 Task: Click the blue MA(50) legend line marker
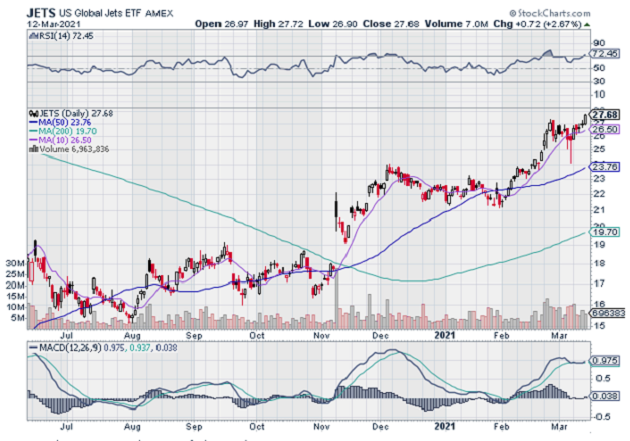33,122
